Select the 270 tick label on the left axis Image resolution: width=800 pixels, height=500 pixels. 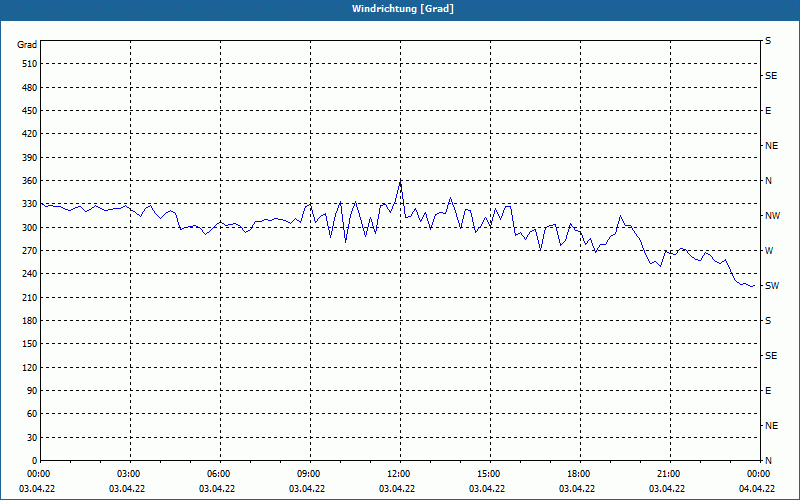point(30,251)
